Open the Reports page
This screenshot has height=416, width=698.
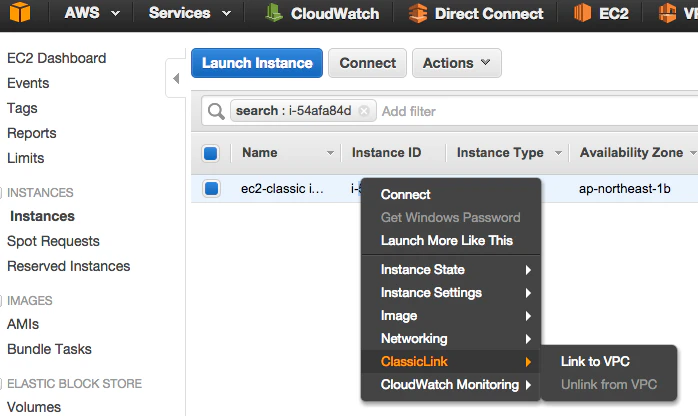coord(32,133)
